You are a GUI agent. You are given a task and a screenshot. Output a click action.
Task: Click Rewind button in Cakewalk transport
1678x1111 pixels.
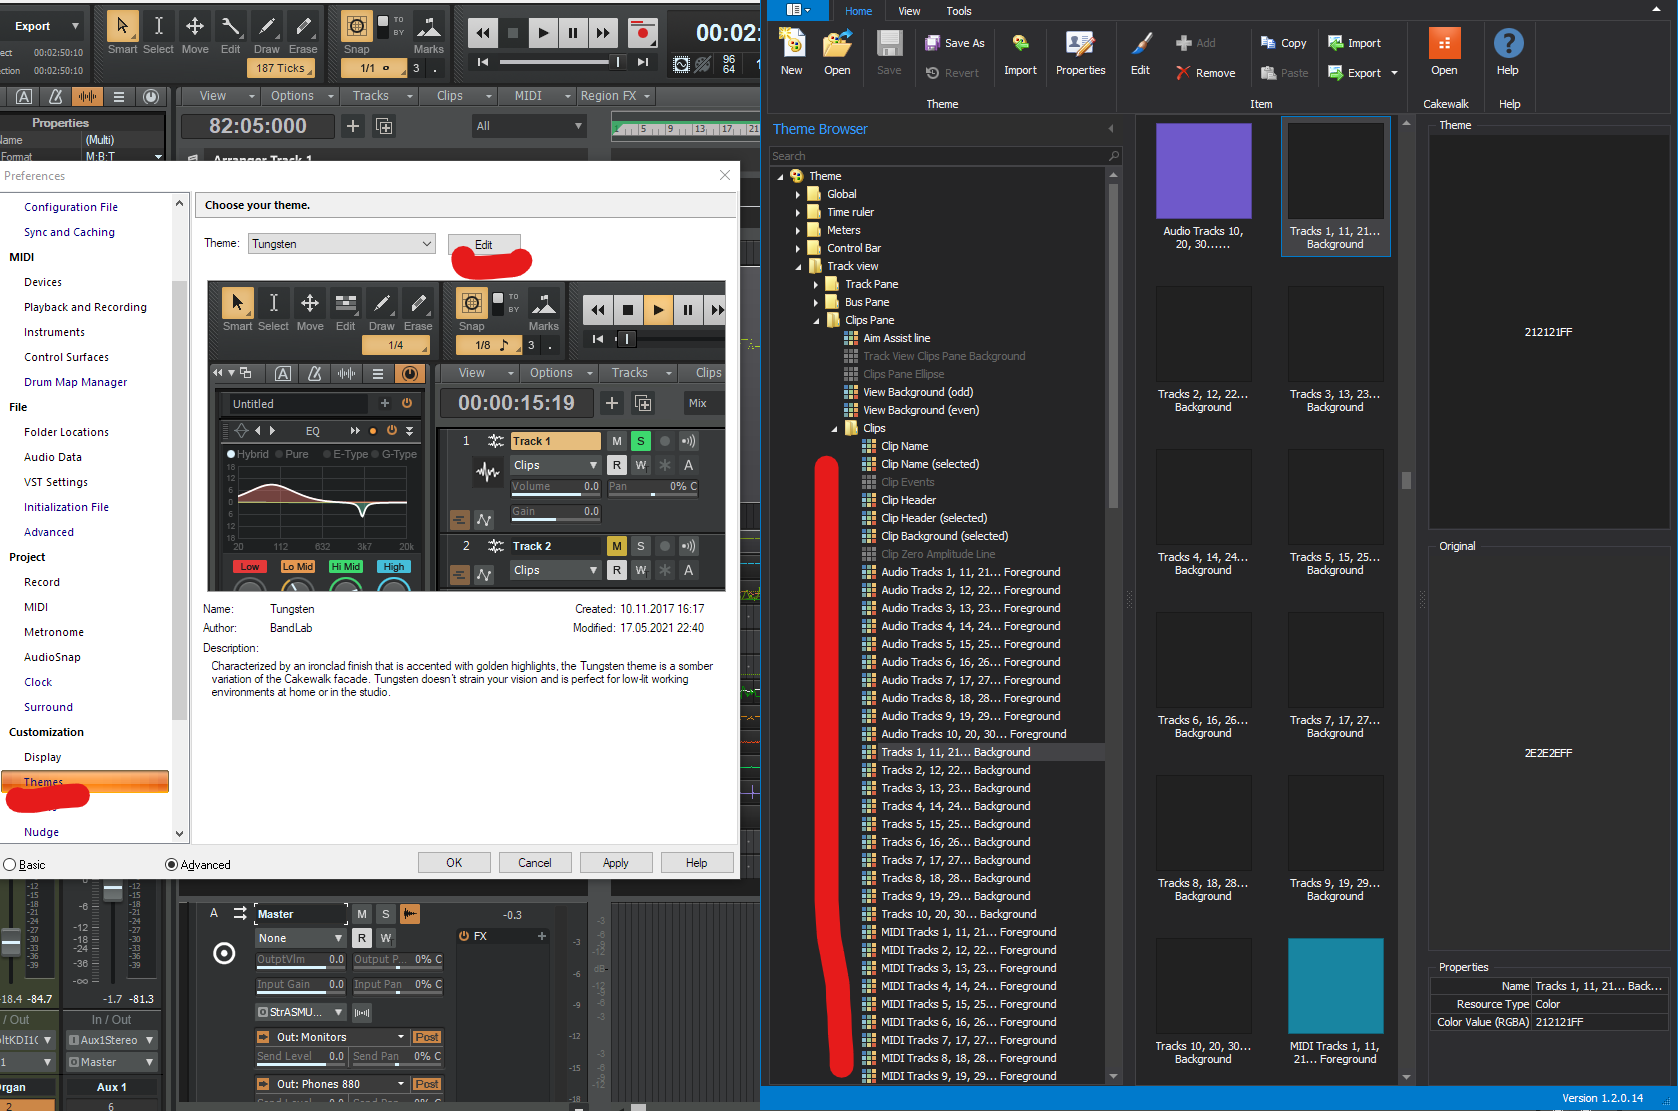pos(483,32)
